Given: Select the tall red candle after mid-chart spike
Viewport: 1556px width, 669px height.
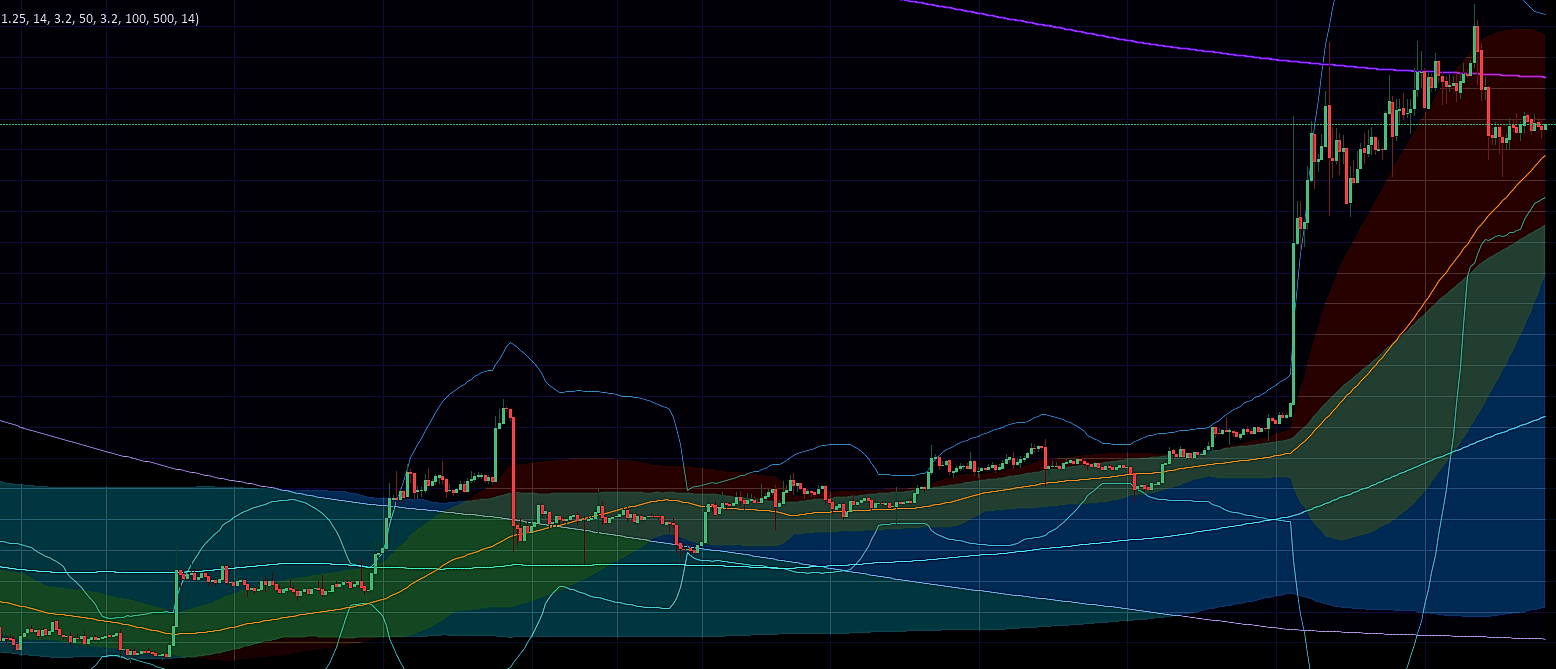Looking at the screenshot, I should [513, 470].
